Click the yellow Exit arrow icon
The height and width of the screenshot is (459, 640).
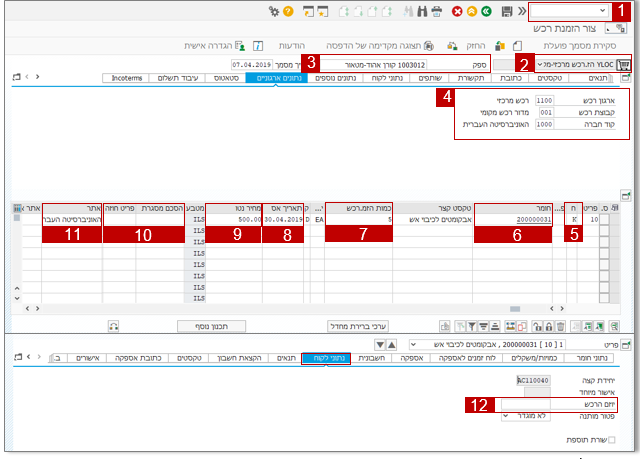tap(472, 11)
